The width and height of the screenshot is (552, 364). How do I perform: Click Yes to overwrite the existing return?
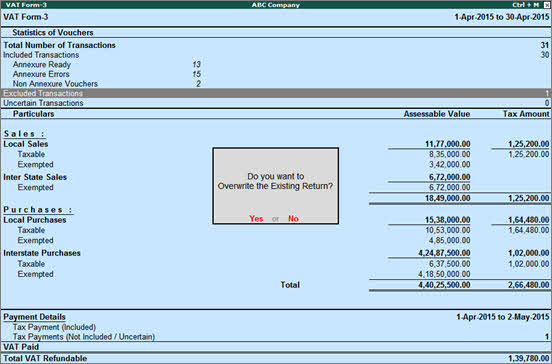click(x=256, y=219)
